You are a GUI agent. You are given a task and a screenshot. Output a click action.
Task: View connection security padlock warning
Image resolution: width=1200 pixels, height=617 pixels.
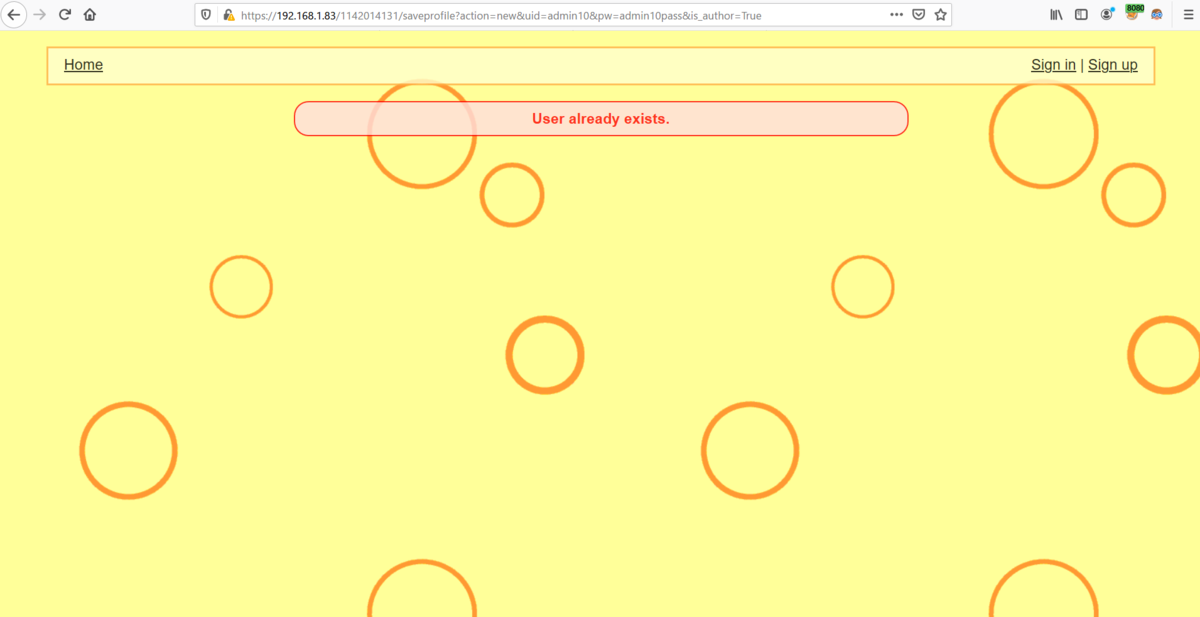[x=229, y=15]
